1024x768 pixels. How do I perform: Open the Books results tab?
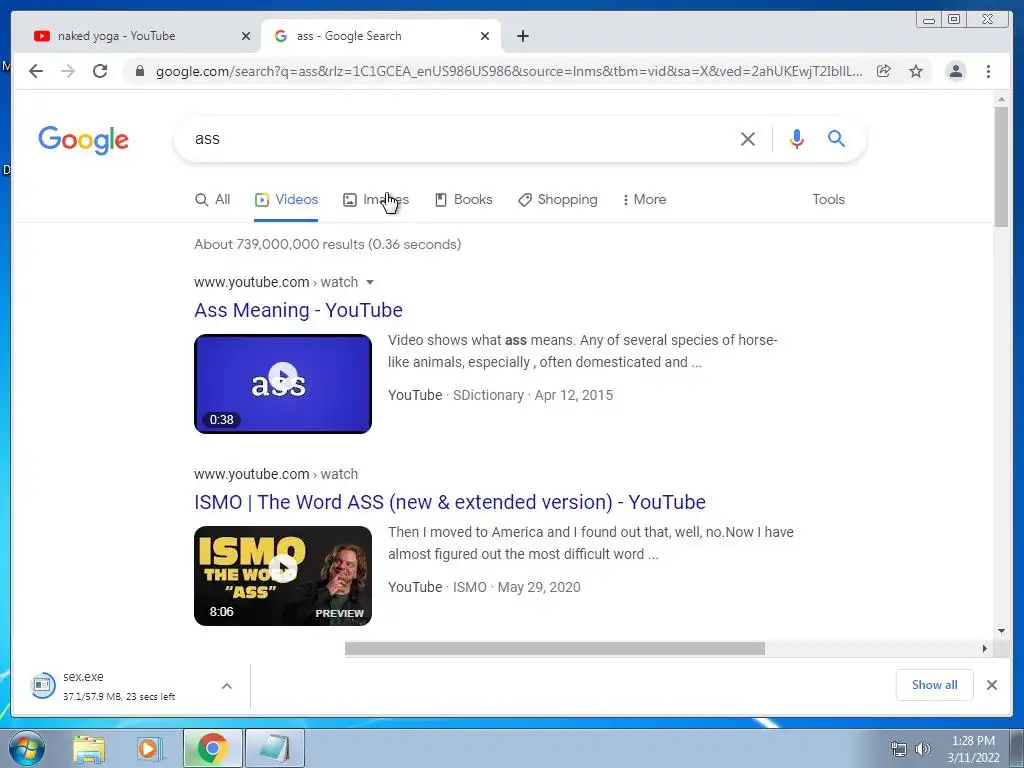pos(464,200)
